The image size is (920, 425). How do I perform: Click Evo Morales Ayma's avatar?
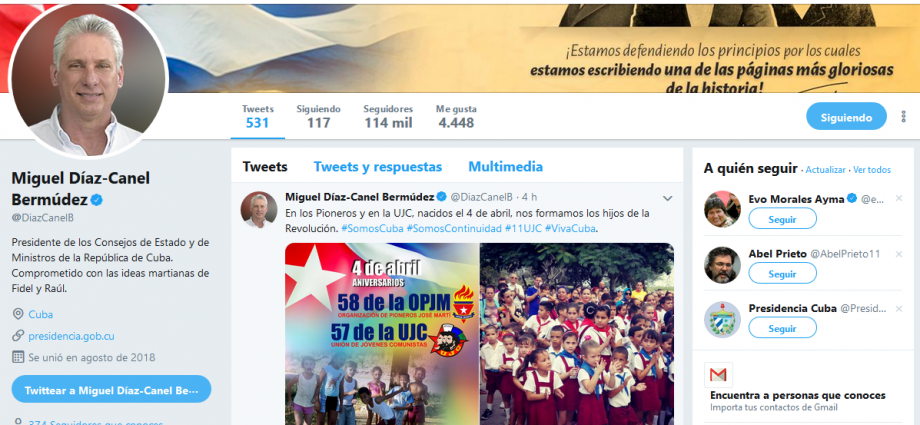click(722, 209)
